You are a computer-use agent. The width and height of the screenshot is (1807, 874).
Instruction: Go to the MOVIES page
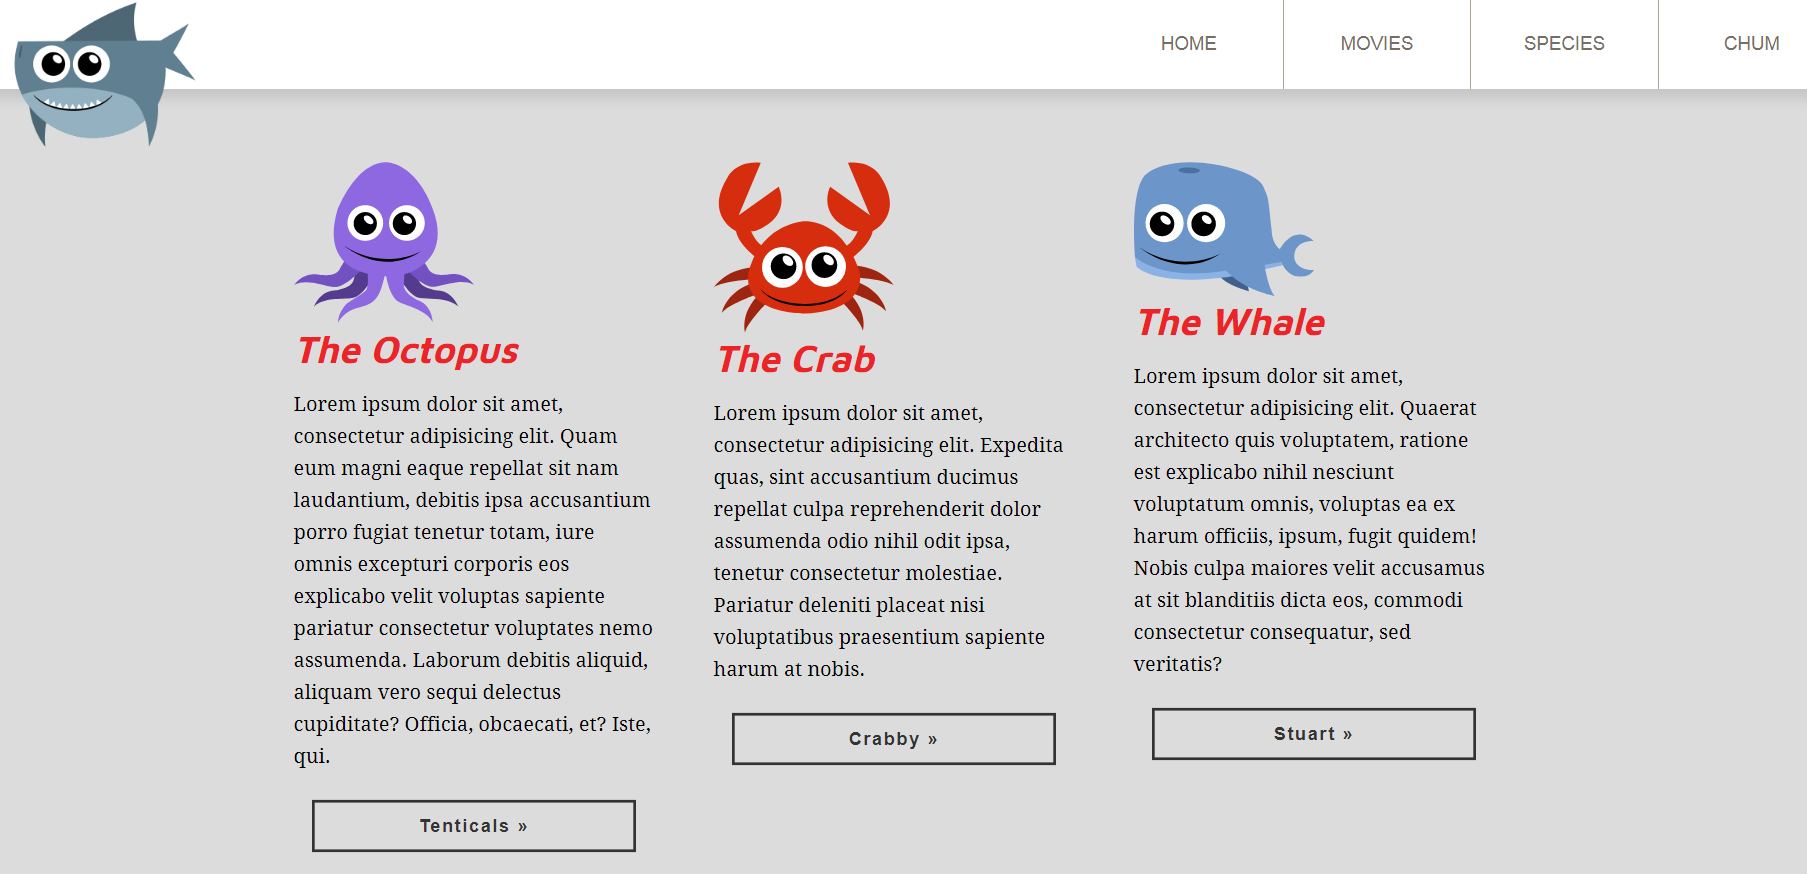pos(1377,44)
